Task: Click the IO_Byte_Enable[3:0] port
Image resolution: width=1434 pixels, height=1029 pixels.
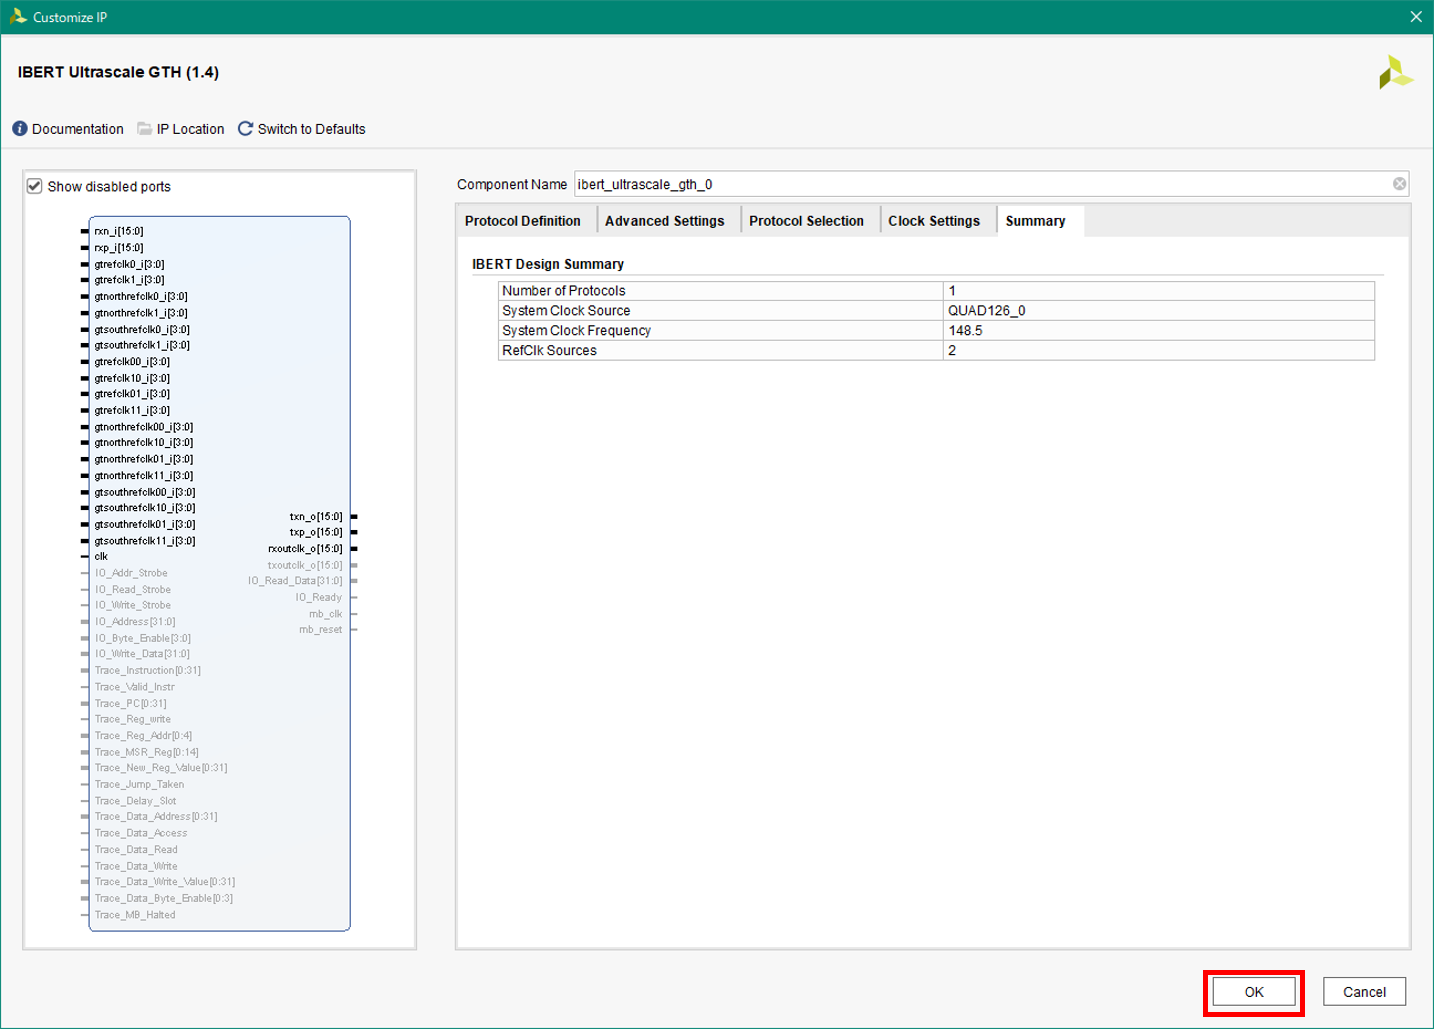Action: point(143,638)
